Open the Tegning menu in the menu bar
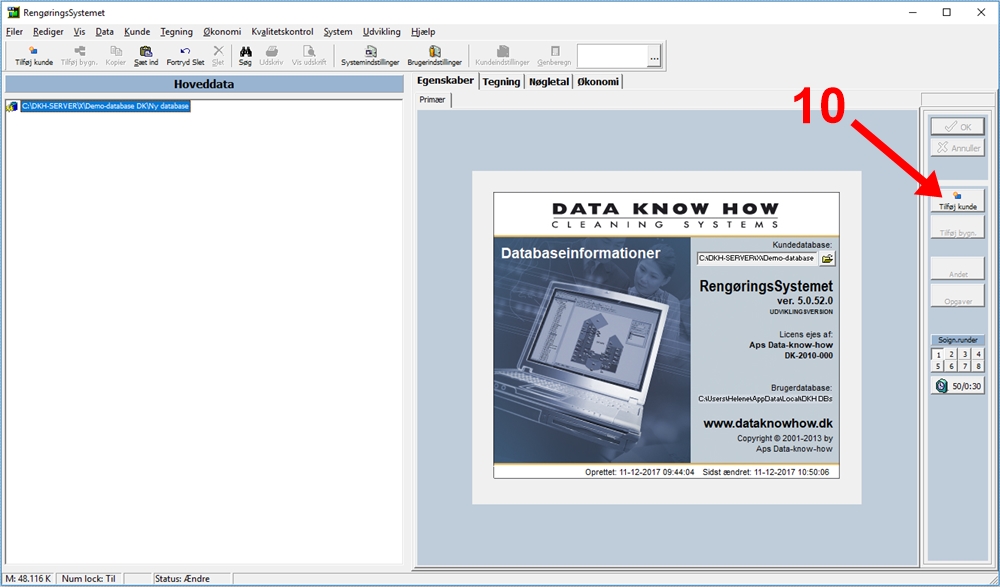 [177, 31]
